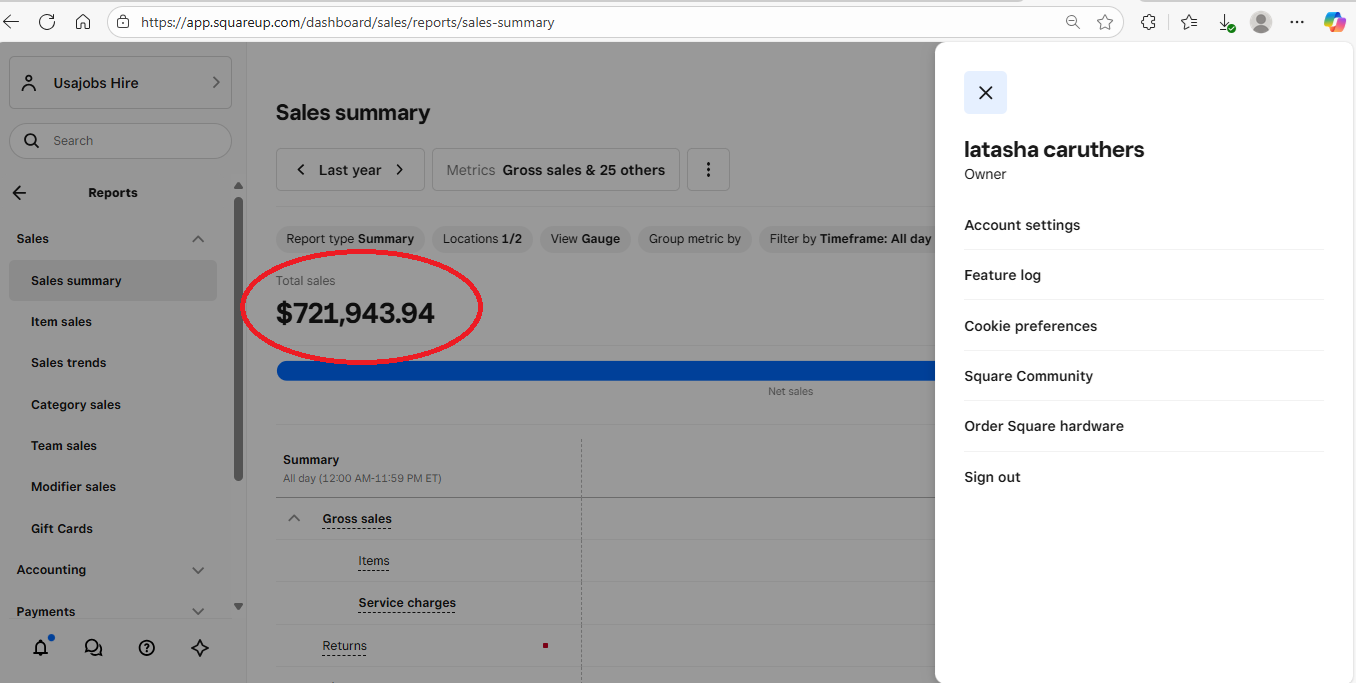Open Category sales report
The height and width of the screenshot is (683, 1356).
pyautogui.click(x=76, y=405)
